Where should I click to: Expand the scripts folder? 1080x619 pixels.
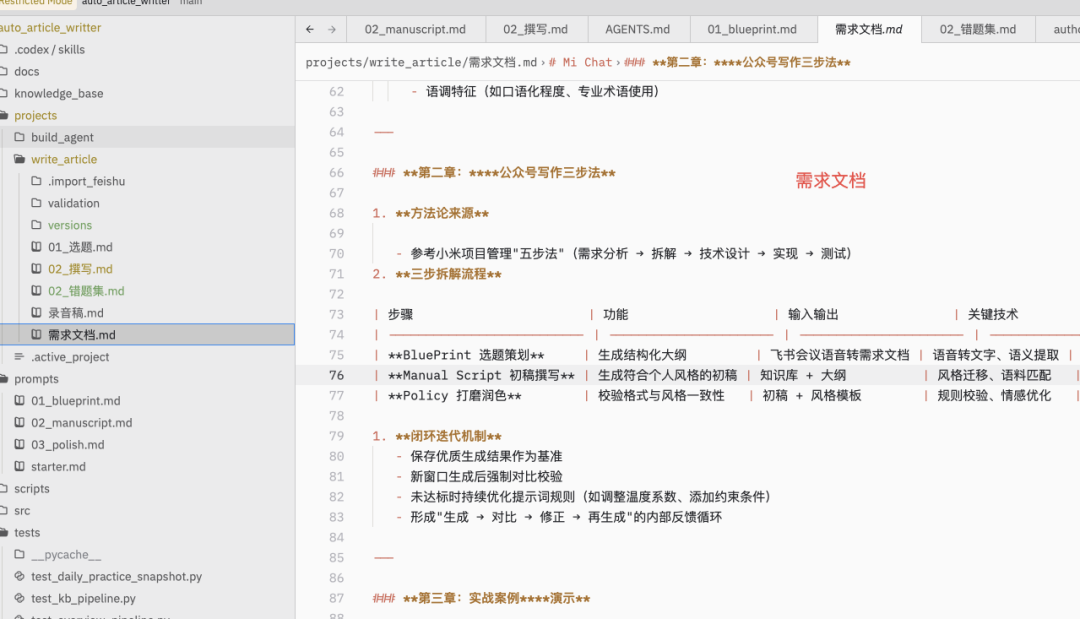point(32,488)
